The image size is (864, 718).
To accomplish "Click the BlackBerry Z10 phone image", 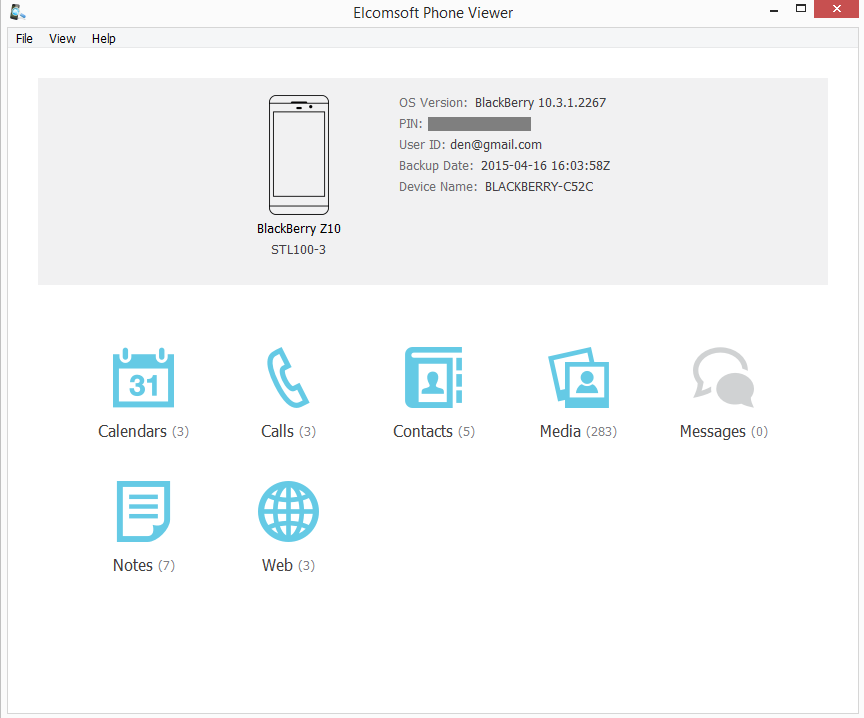I will [298, 154].
